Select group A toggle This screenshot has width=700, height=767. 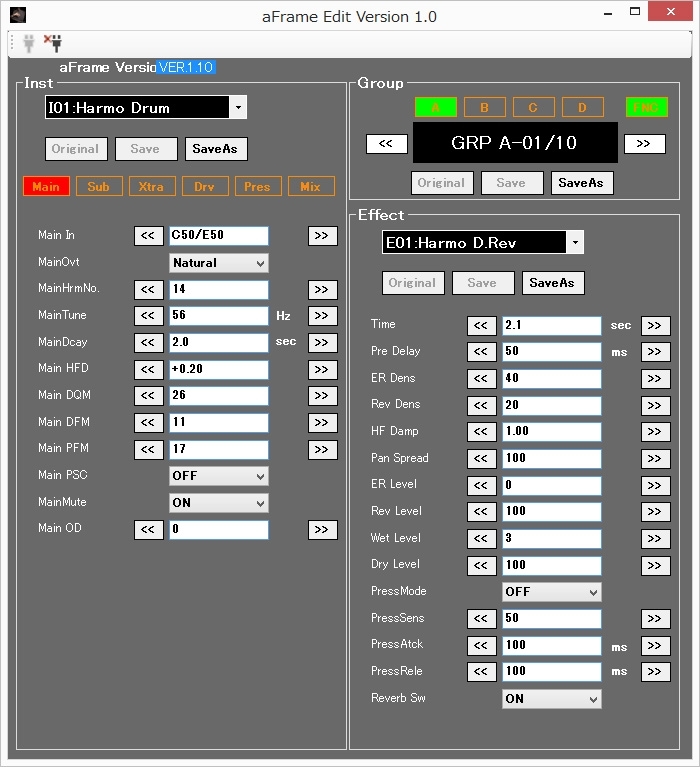coord(435,107)
